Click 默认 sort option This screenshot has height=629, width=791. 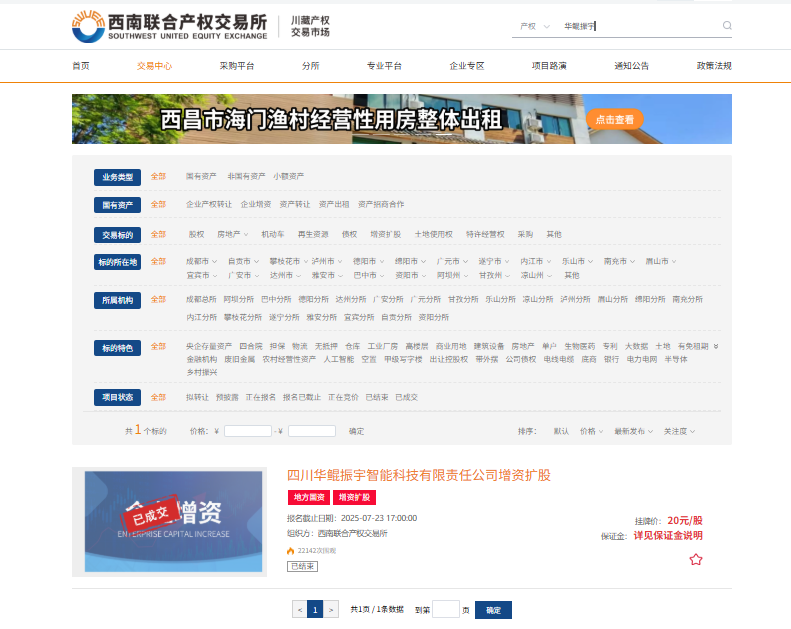[x=561, y=431]
